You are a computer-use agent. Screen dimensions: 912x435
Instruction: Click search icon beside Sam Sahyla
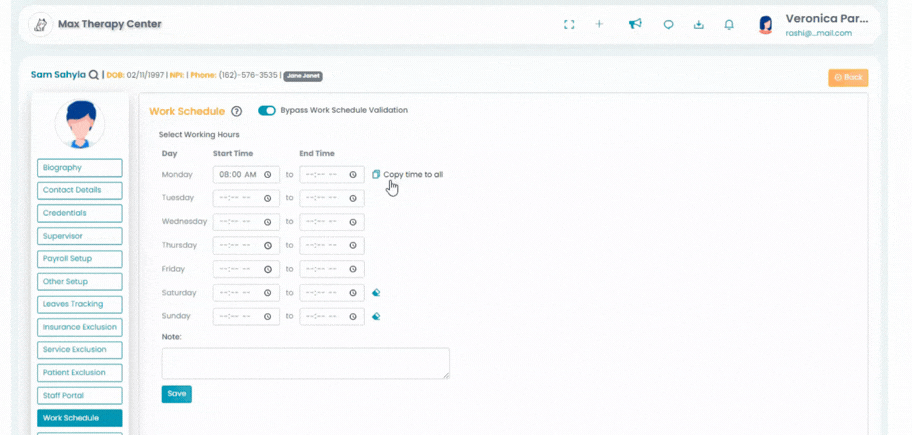[94, 74]
